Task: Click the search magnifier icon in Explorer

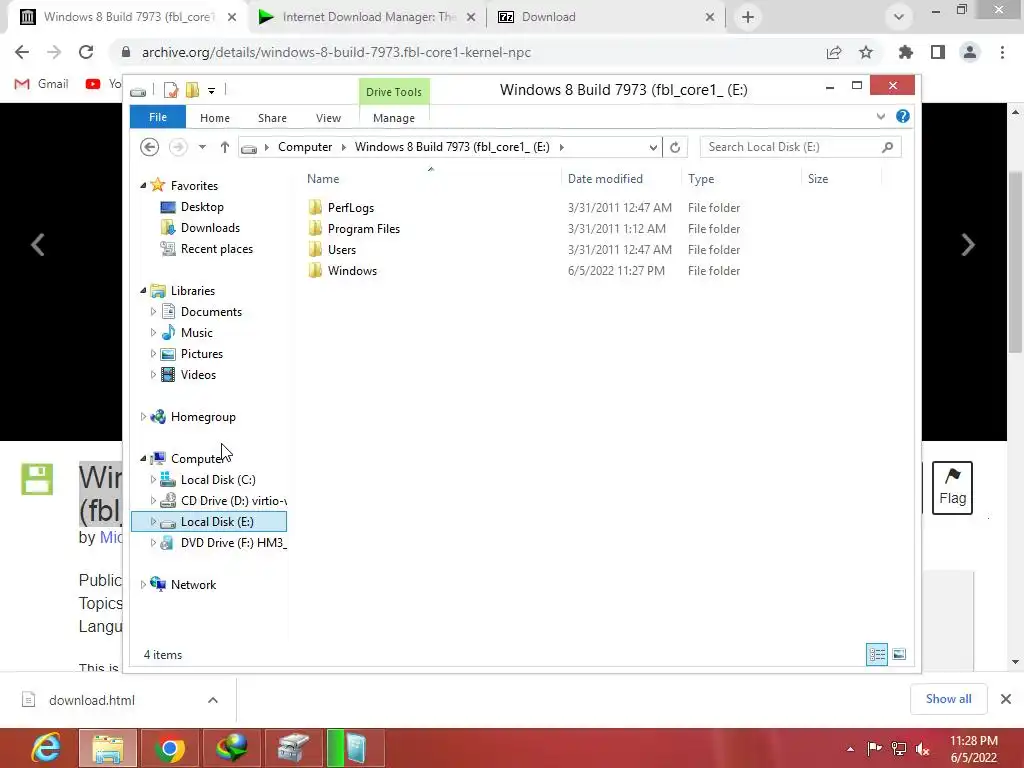Action: [x=887, y=147]
